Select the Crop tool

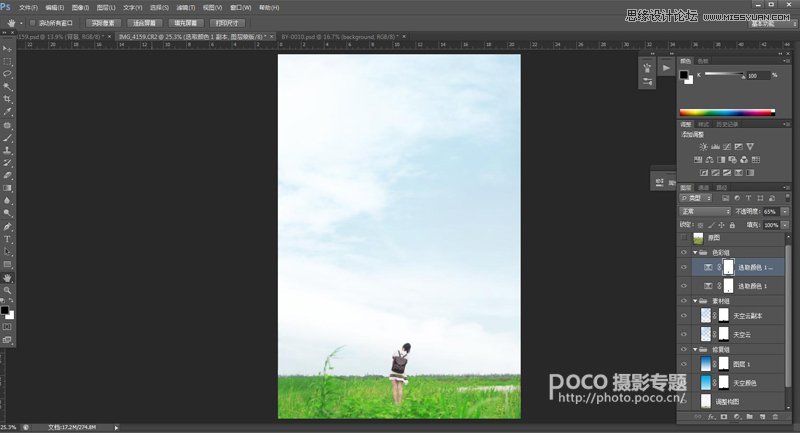[x=7, y=99]
